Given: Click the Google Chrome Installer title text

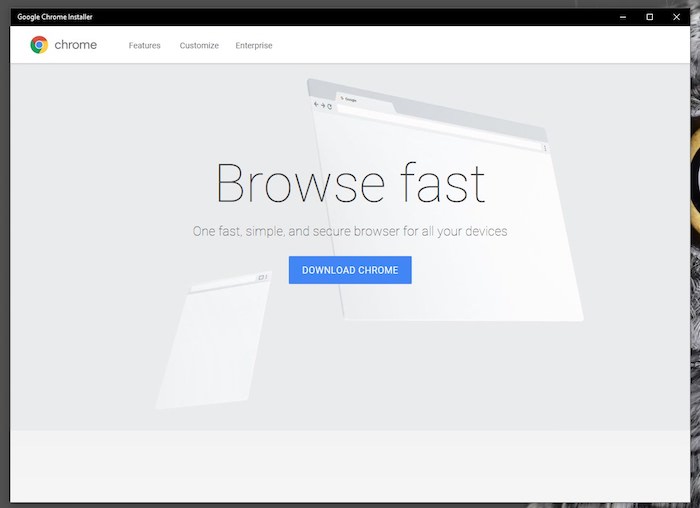Looking at the screenshot, I should pyautogui.click(x=55, y=17).
